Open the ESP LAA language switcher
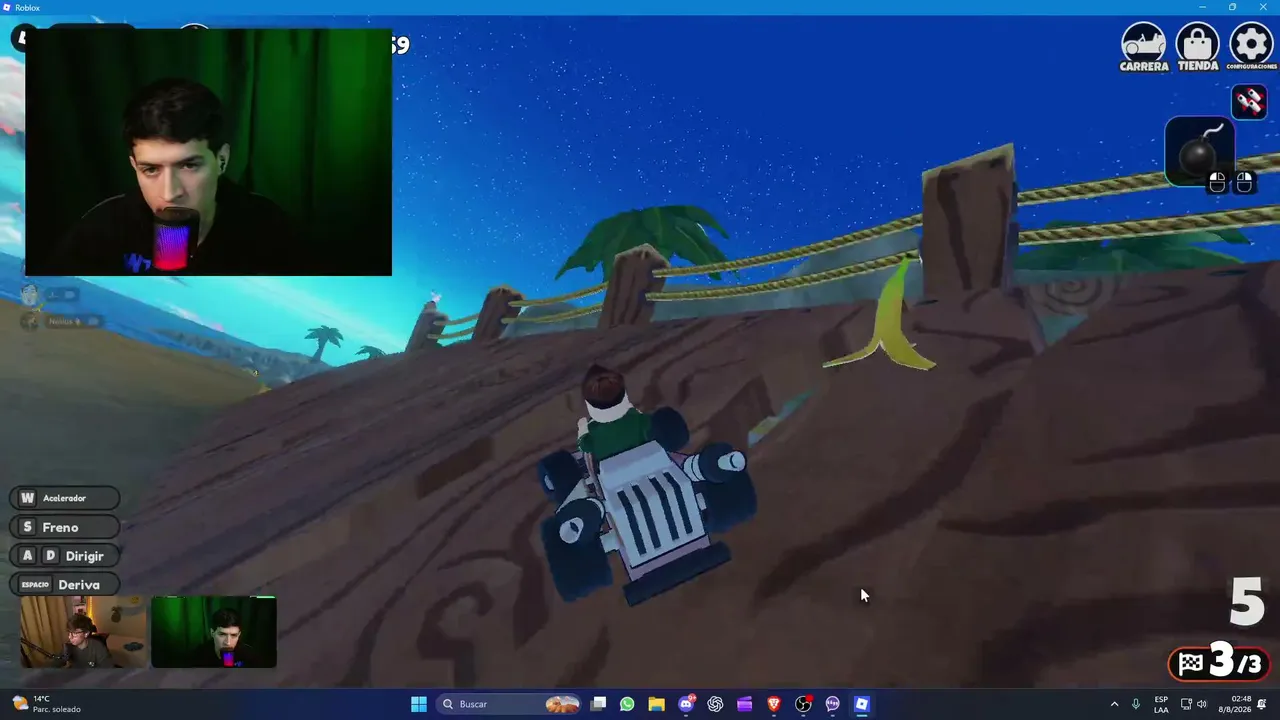1280x720 pixels. pos(1161,704)
